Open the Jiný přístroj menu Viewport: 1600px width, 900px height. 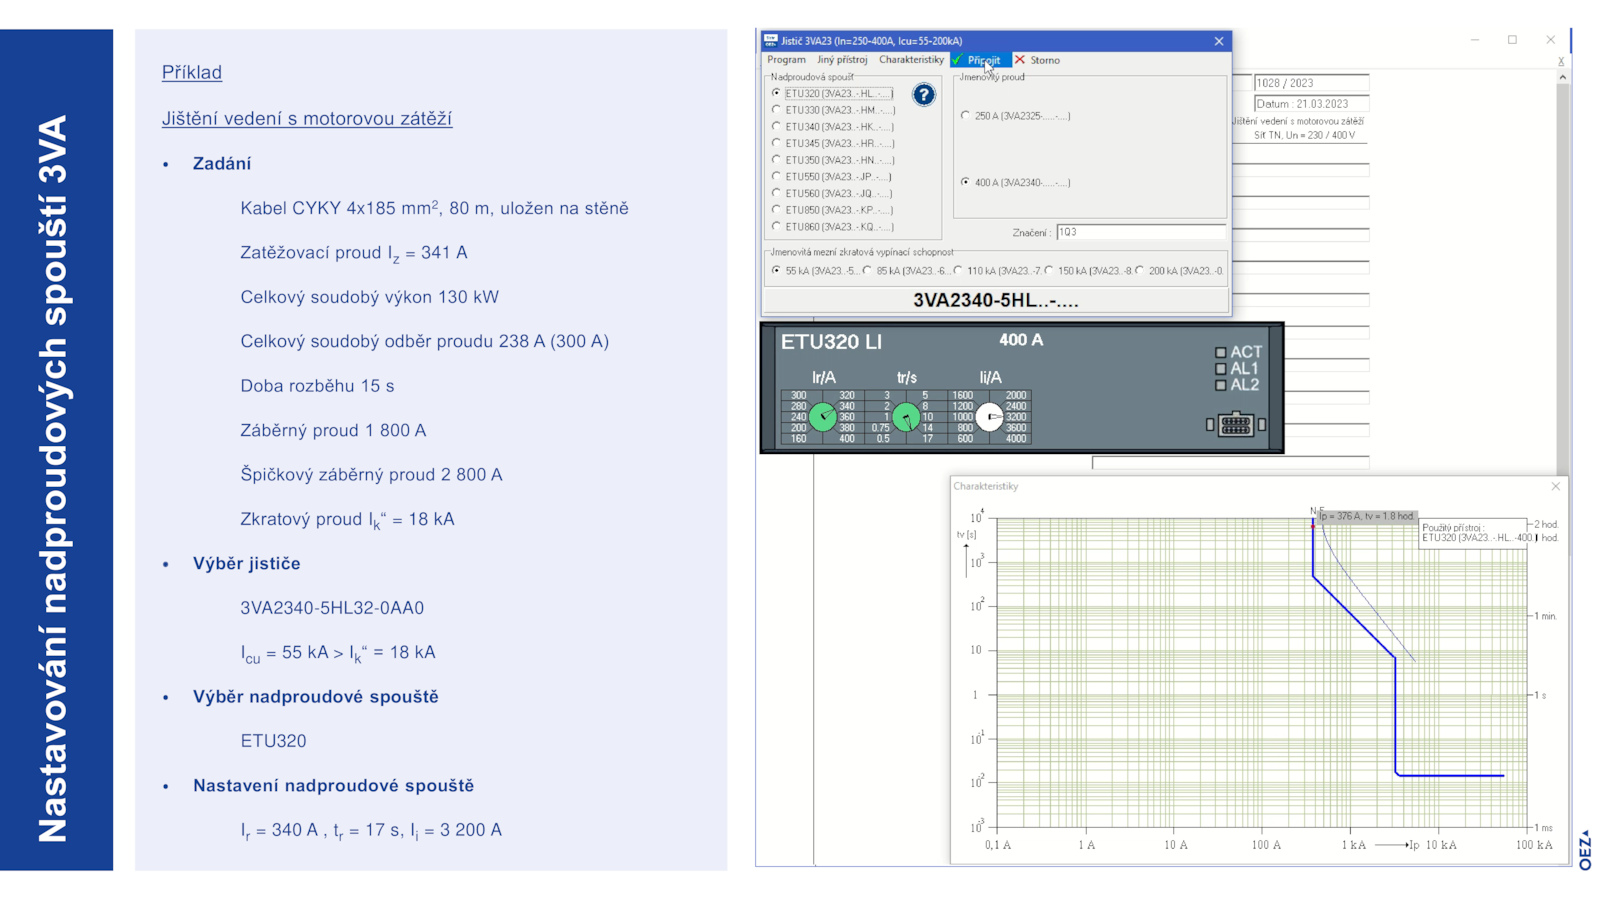[x=842, y=60]
